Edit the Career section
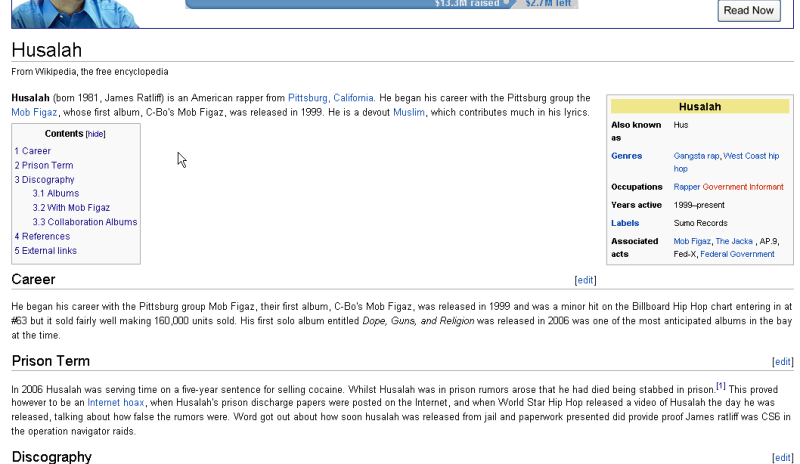The image size is (800, 464). pyautogui.click(x=585, y=280)
